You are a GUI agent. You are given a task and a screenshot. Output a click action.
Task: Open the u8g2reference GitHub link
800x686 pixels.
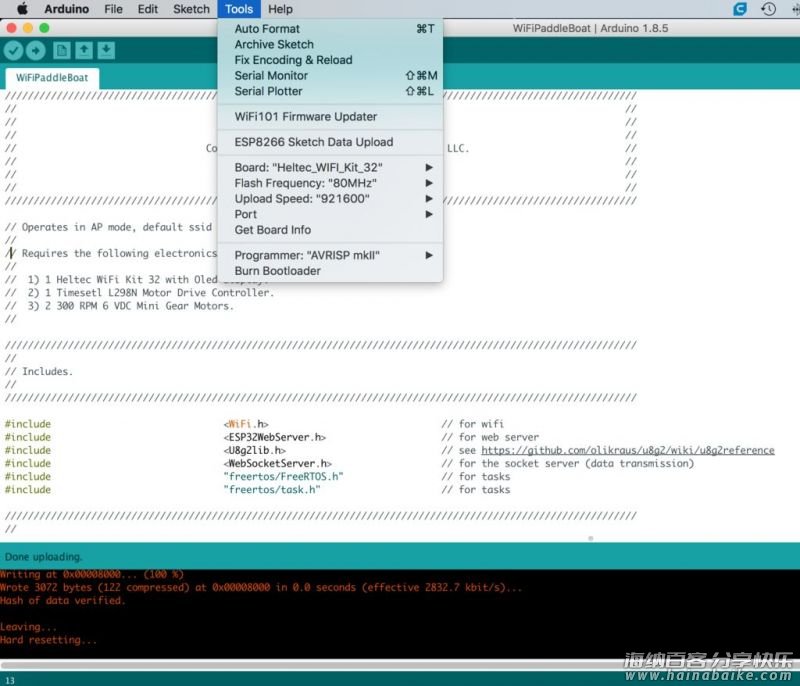[628, 450]
